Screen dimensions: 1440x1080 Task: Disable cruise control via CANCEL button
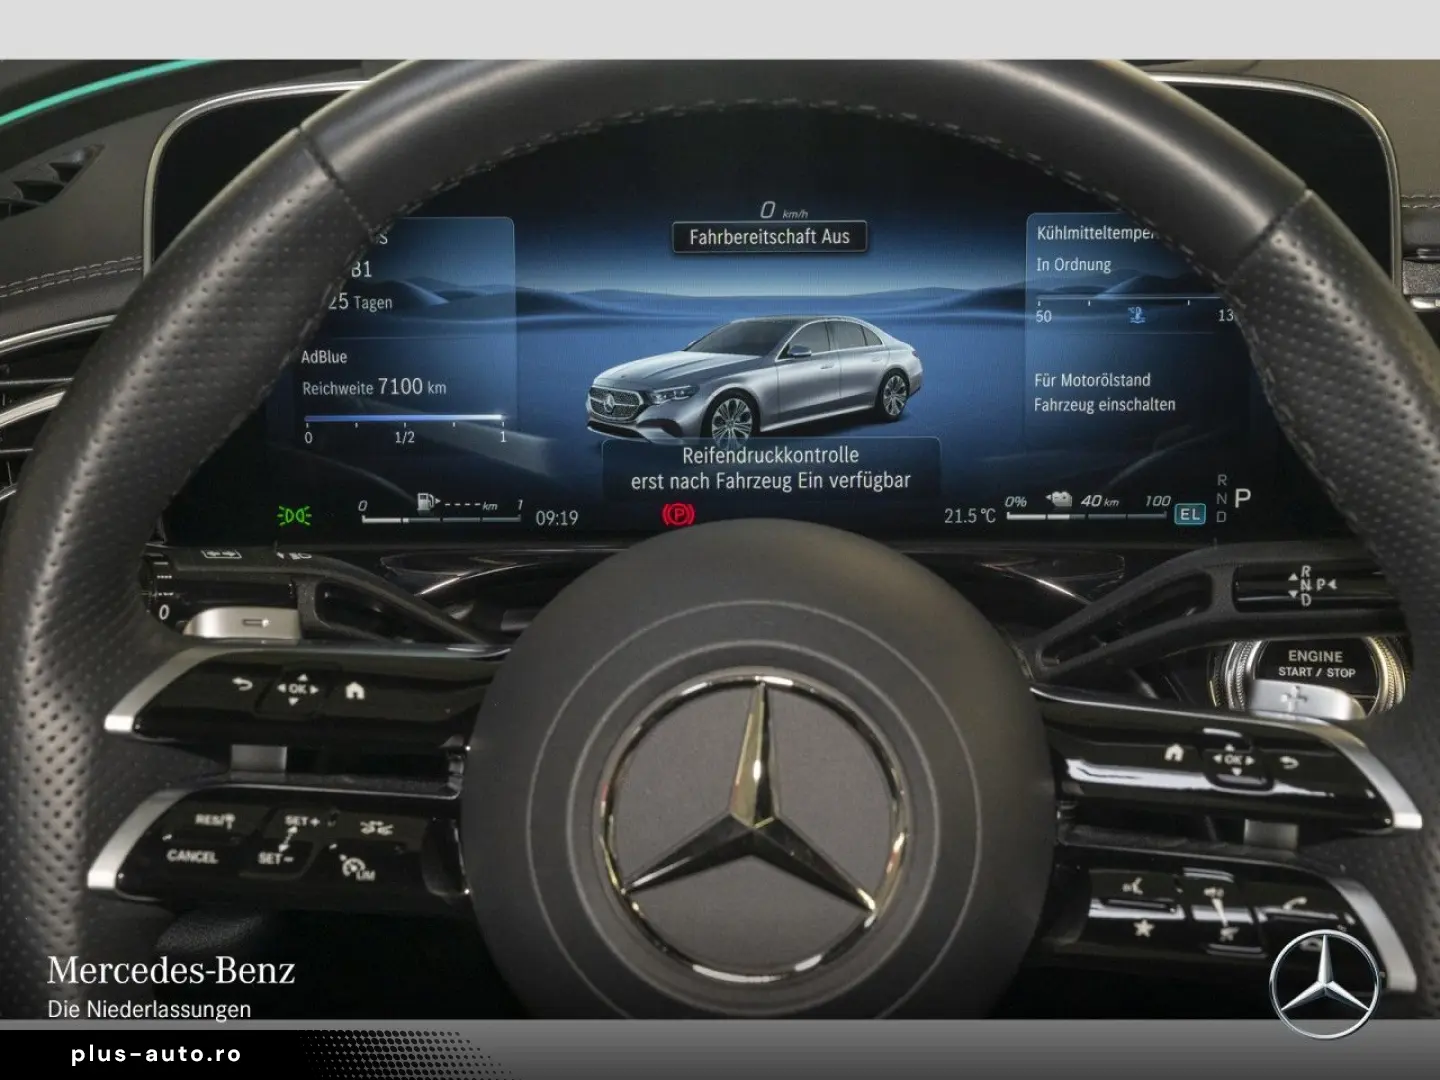pyautogui.click(x=193, y=856)
